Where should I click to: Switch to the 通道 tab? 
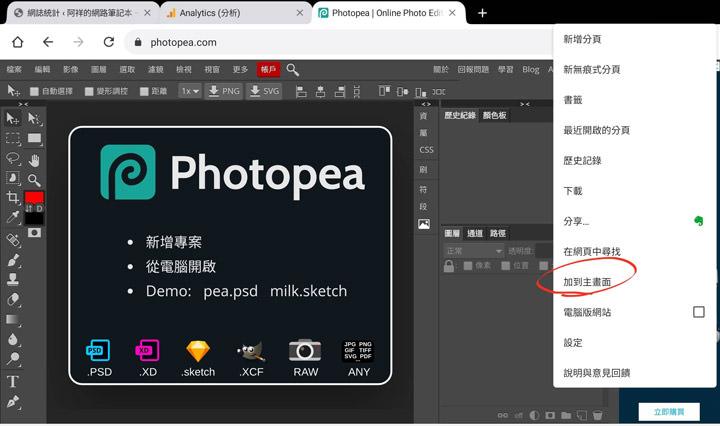tap(475, 233)
